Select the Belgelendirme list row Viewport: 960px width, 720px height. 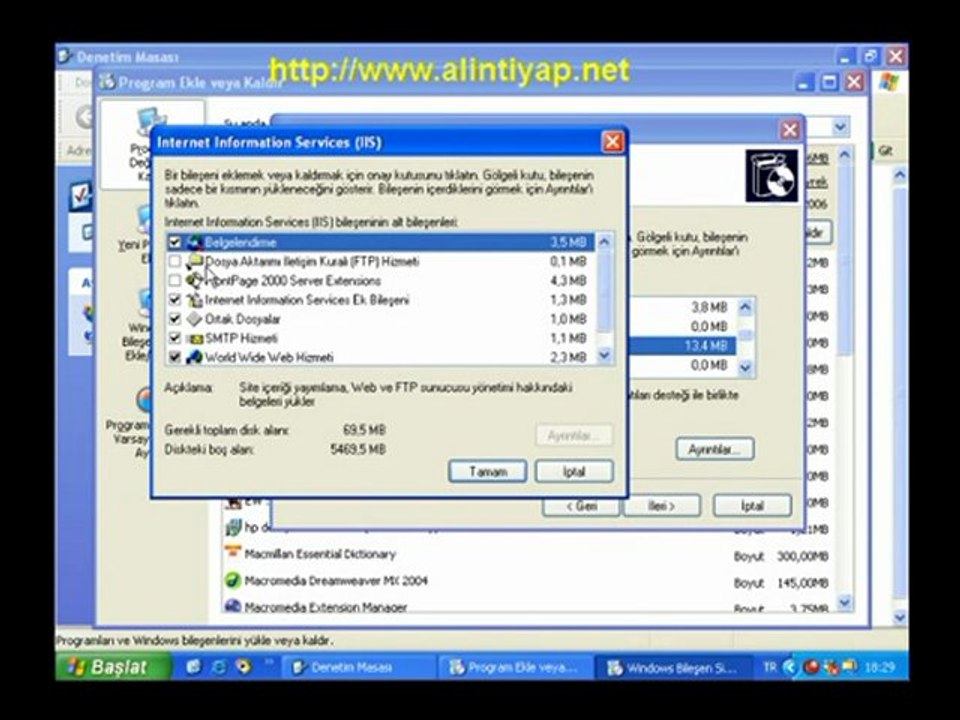tap(380, 242)
